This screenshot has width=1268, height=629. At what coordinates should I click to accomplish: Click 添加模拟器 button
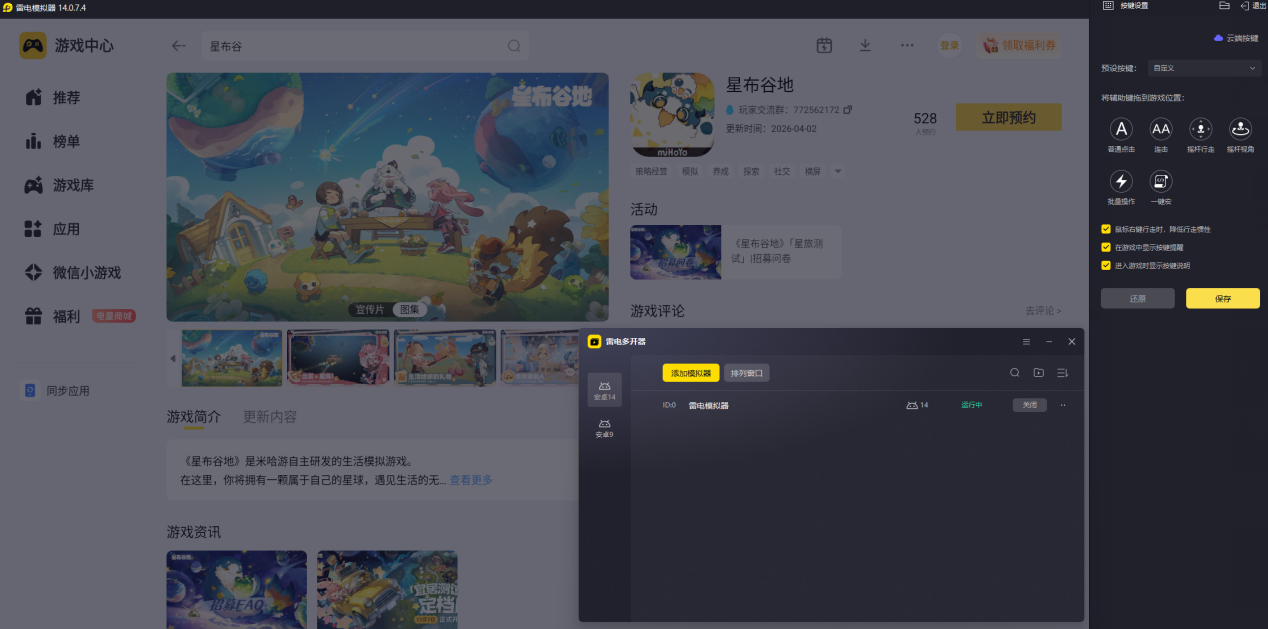pyautogui.click(x=691, y=373)
